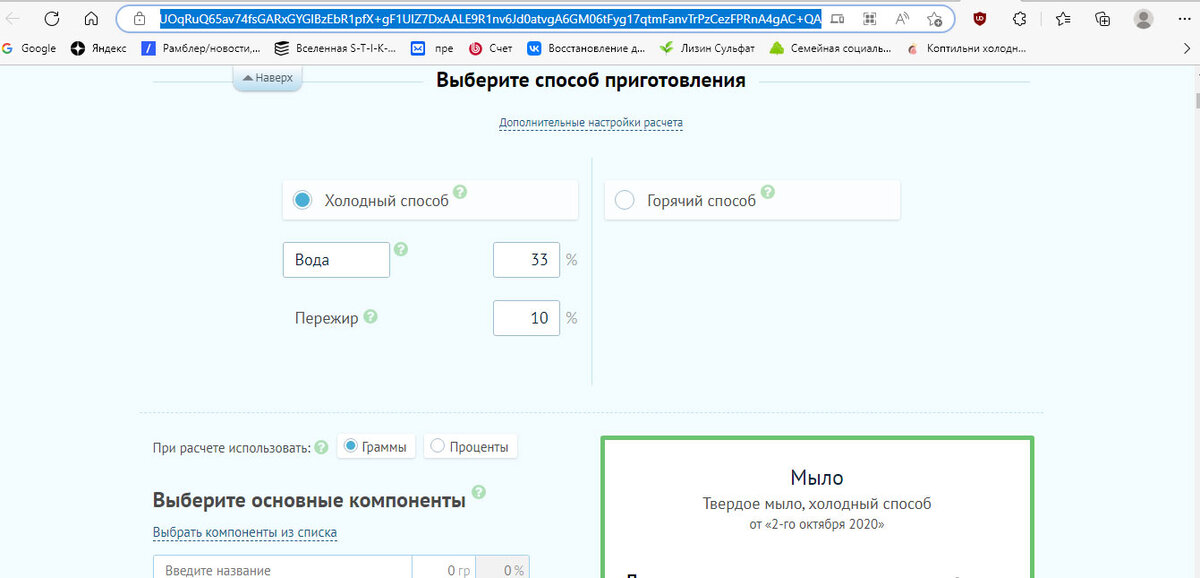Click the help icon next to Горячий способ
Image resolution: width=1200 pixels, height=578 pixels.
[768, 192]
